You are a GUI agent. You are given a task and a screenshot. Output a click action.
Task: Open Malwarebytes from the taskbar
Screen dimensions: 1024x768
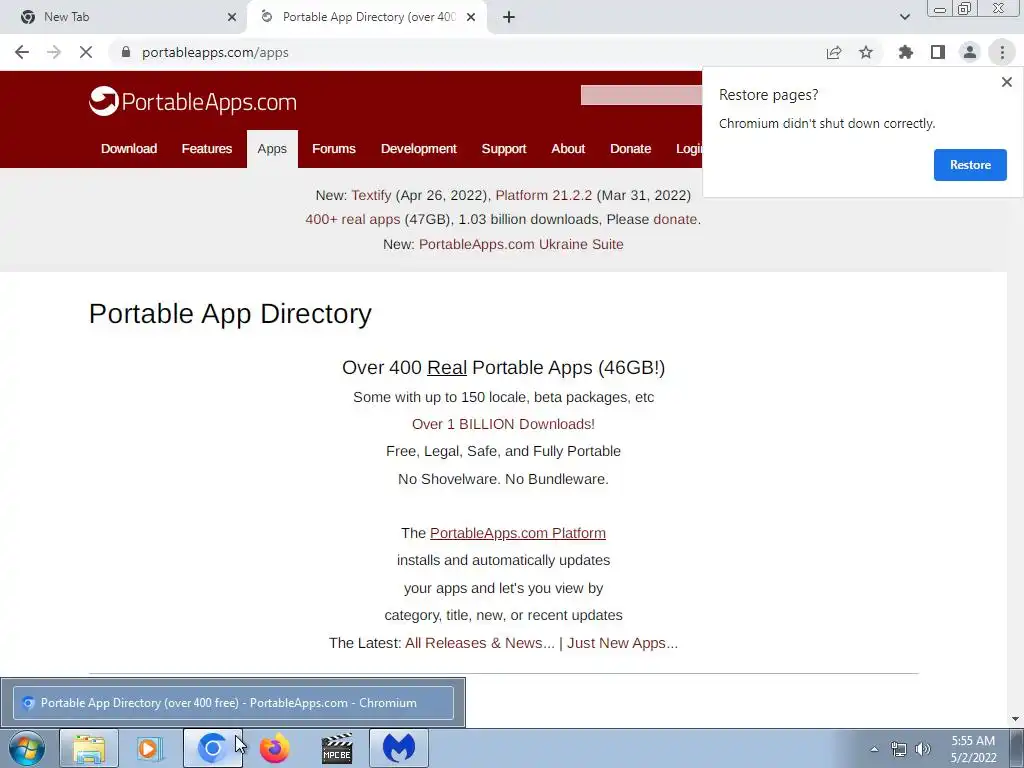point(399,748)
